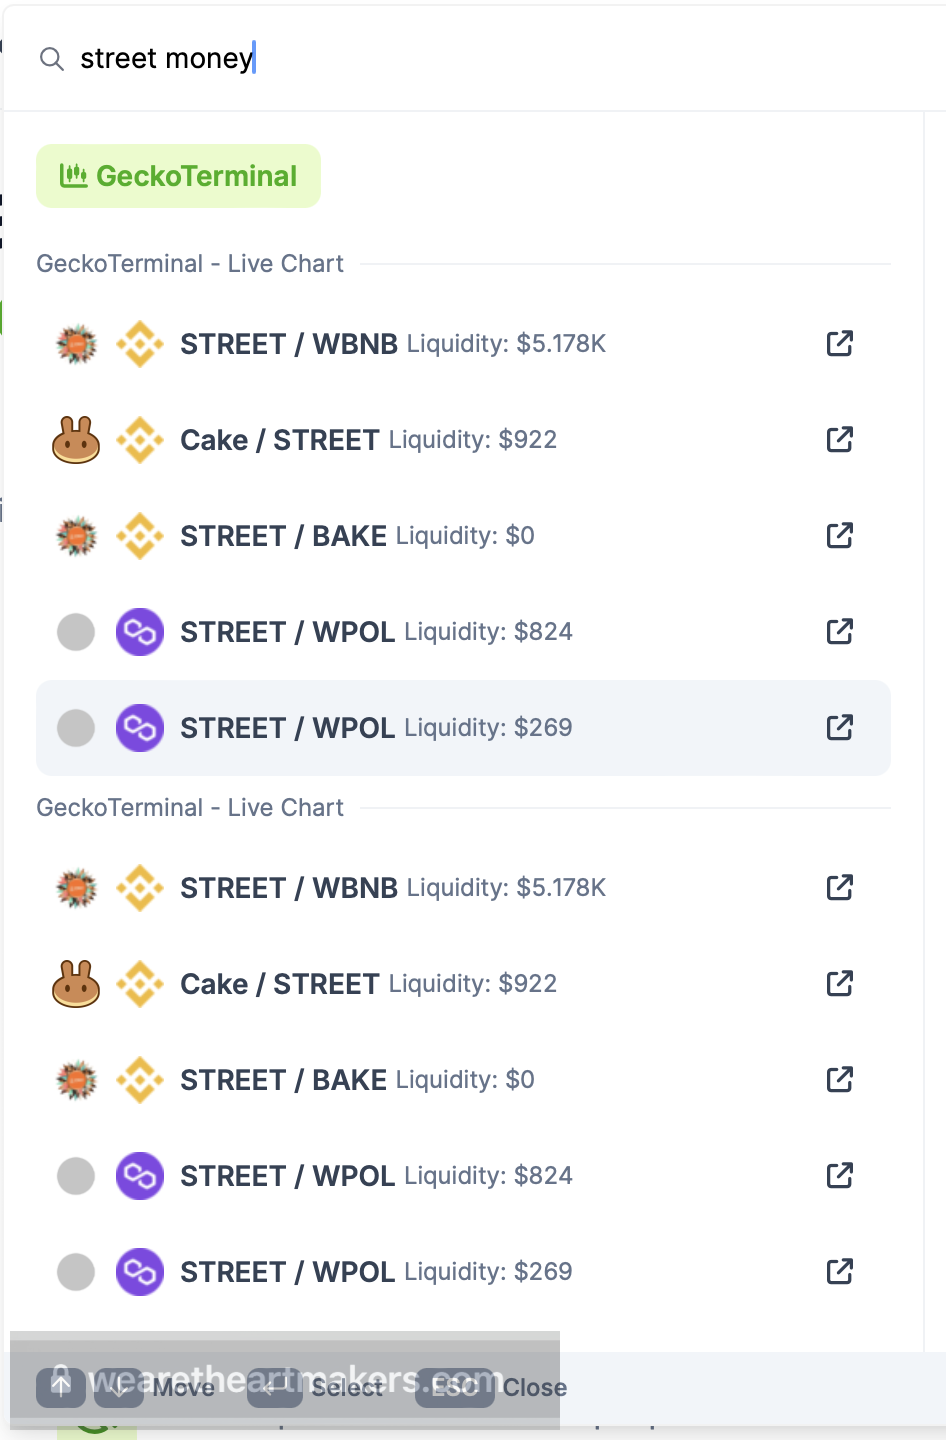This screenshot has height=1440, width=946.
Task: Pick the first Cake / STREET $922 result
Action: (463, 440)
